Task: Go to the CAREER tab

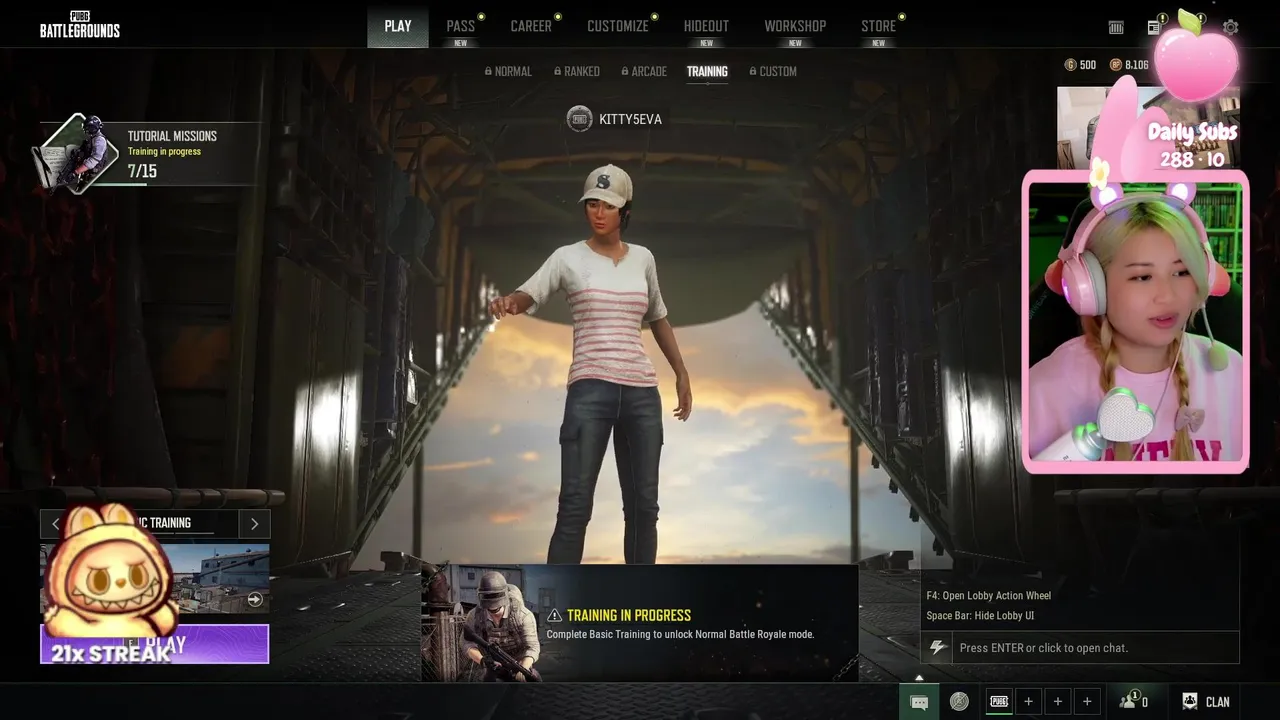Action: pos(531,26)
